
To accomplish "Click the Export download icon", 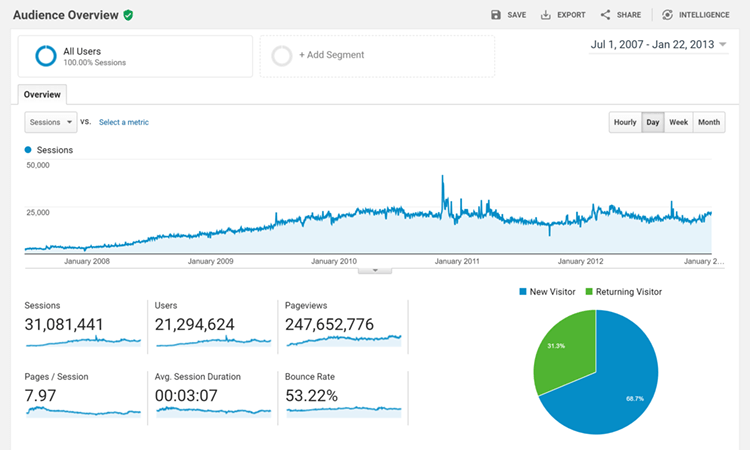I will tap(546, 15).
